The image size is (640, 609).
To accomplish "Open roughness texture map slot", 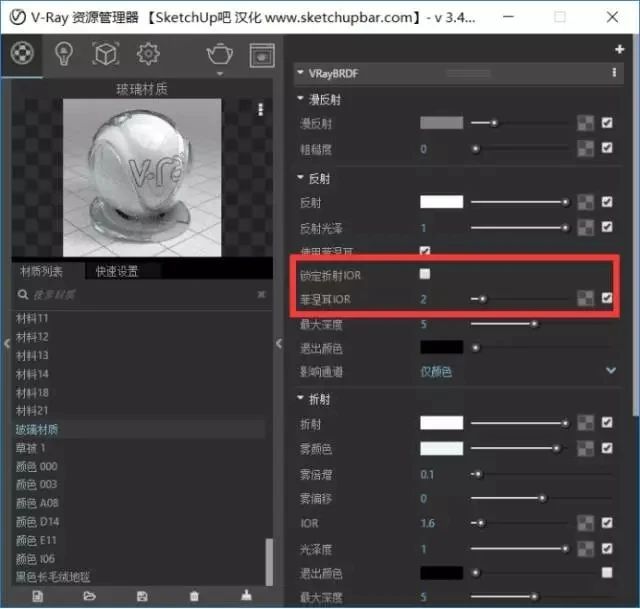I will point(585,149).
